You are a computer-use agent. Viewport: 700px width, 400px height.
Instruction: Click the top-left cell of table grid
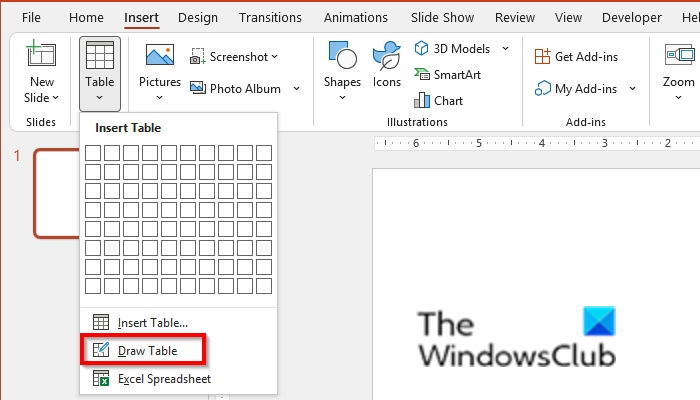92,153
